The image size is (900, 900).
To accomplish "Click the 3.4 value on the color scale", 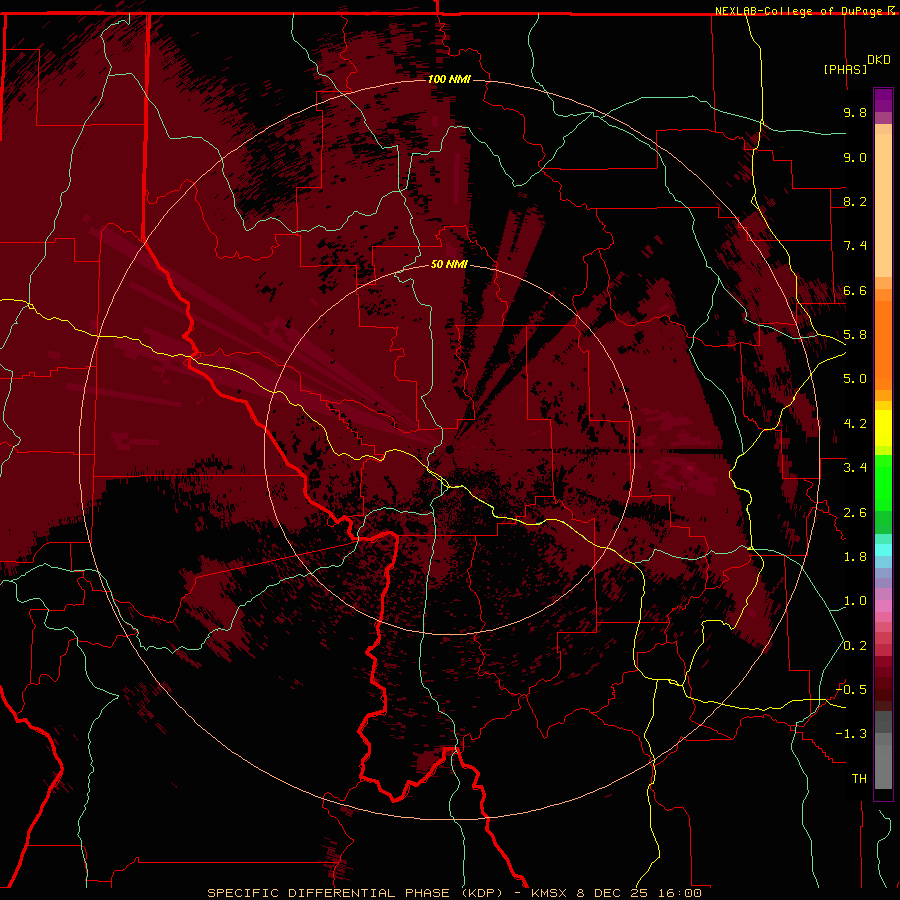I will [x=855, y=468].
